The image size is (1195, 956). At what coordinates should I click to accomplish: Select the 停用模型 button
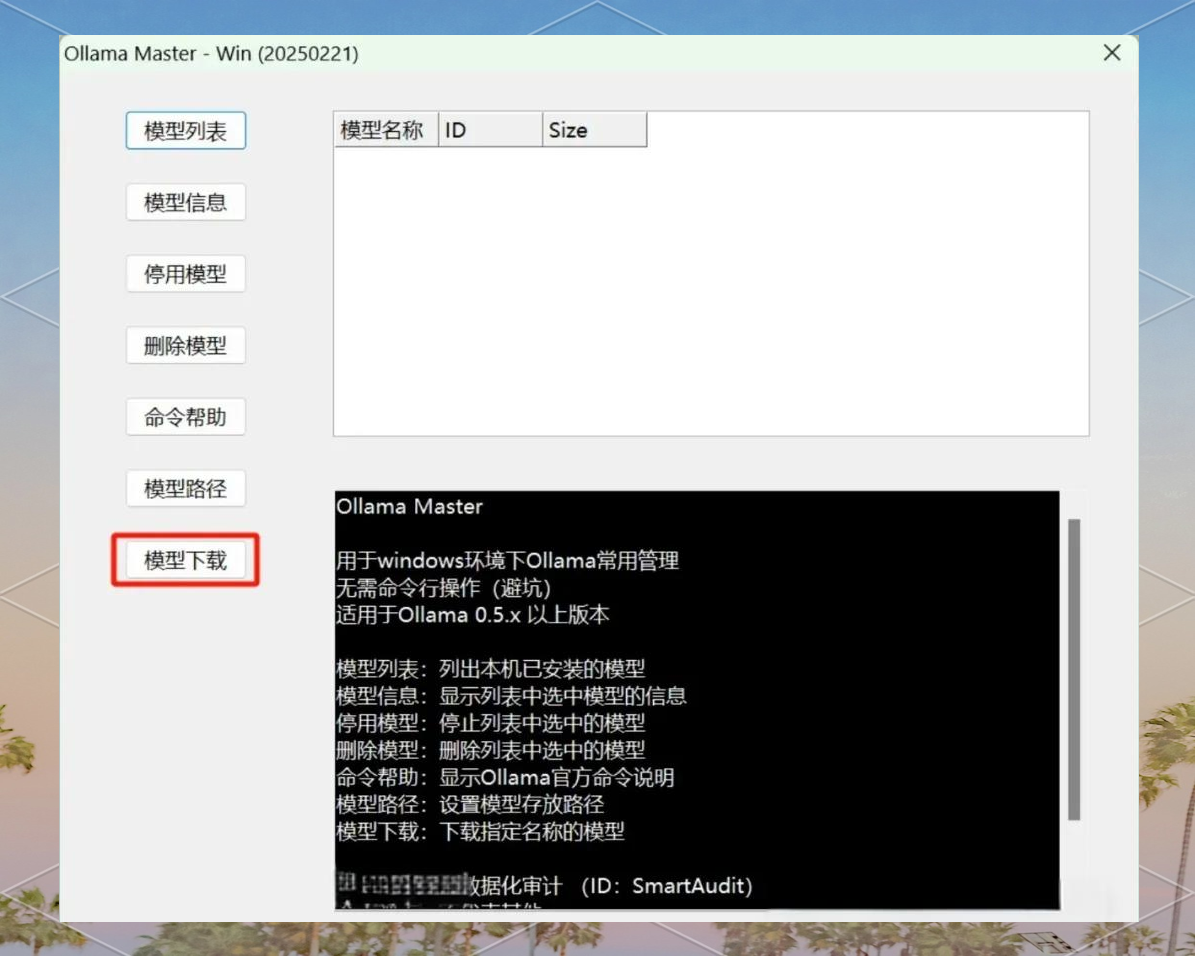pos(186,274)
